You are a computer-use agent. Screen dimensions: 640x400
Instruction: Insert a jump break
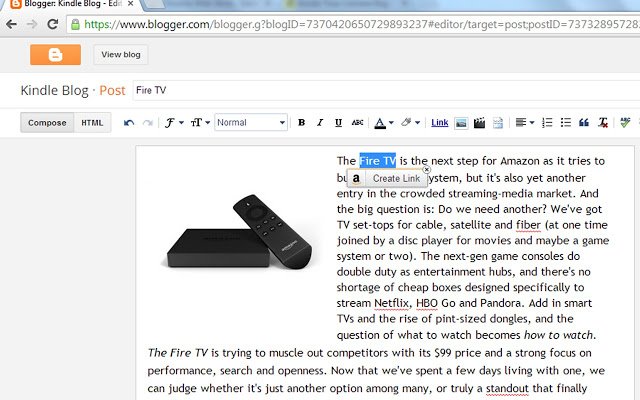[x=498, y=123]
